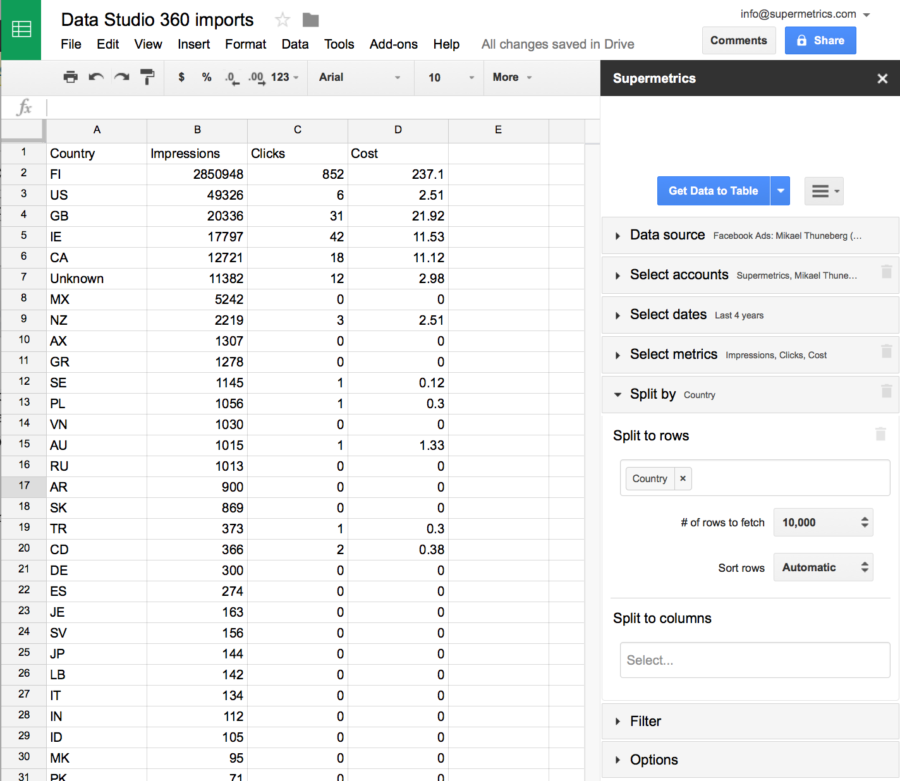This screenshot has width=900, height=781.
Task: Open the number format 123 dropdown
Action: coord(285,77)
